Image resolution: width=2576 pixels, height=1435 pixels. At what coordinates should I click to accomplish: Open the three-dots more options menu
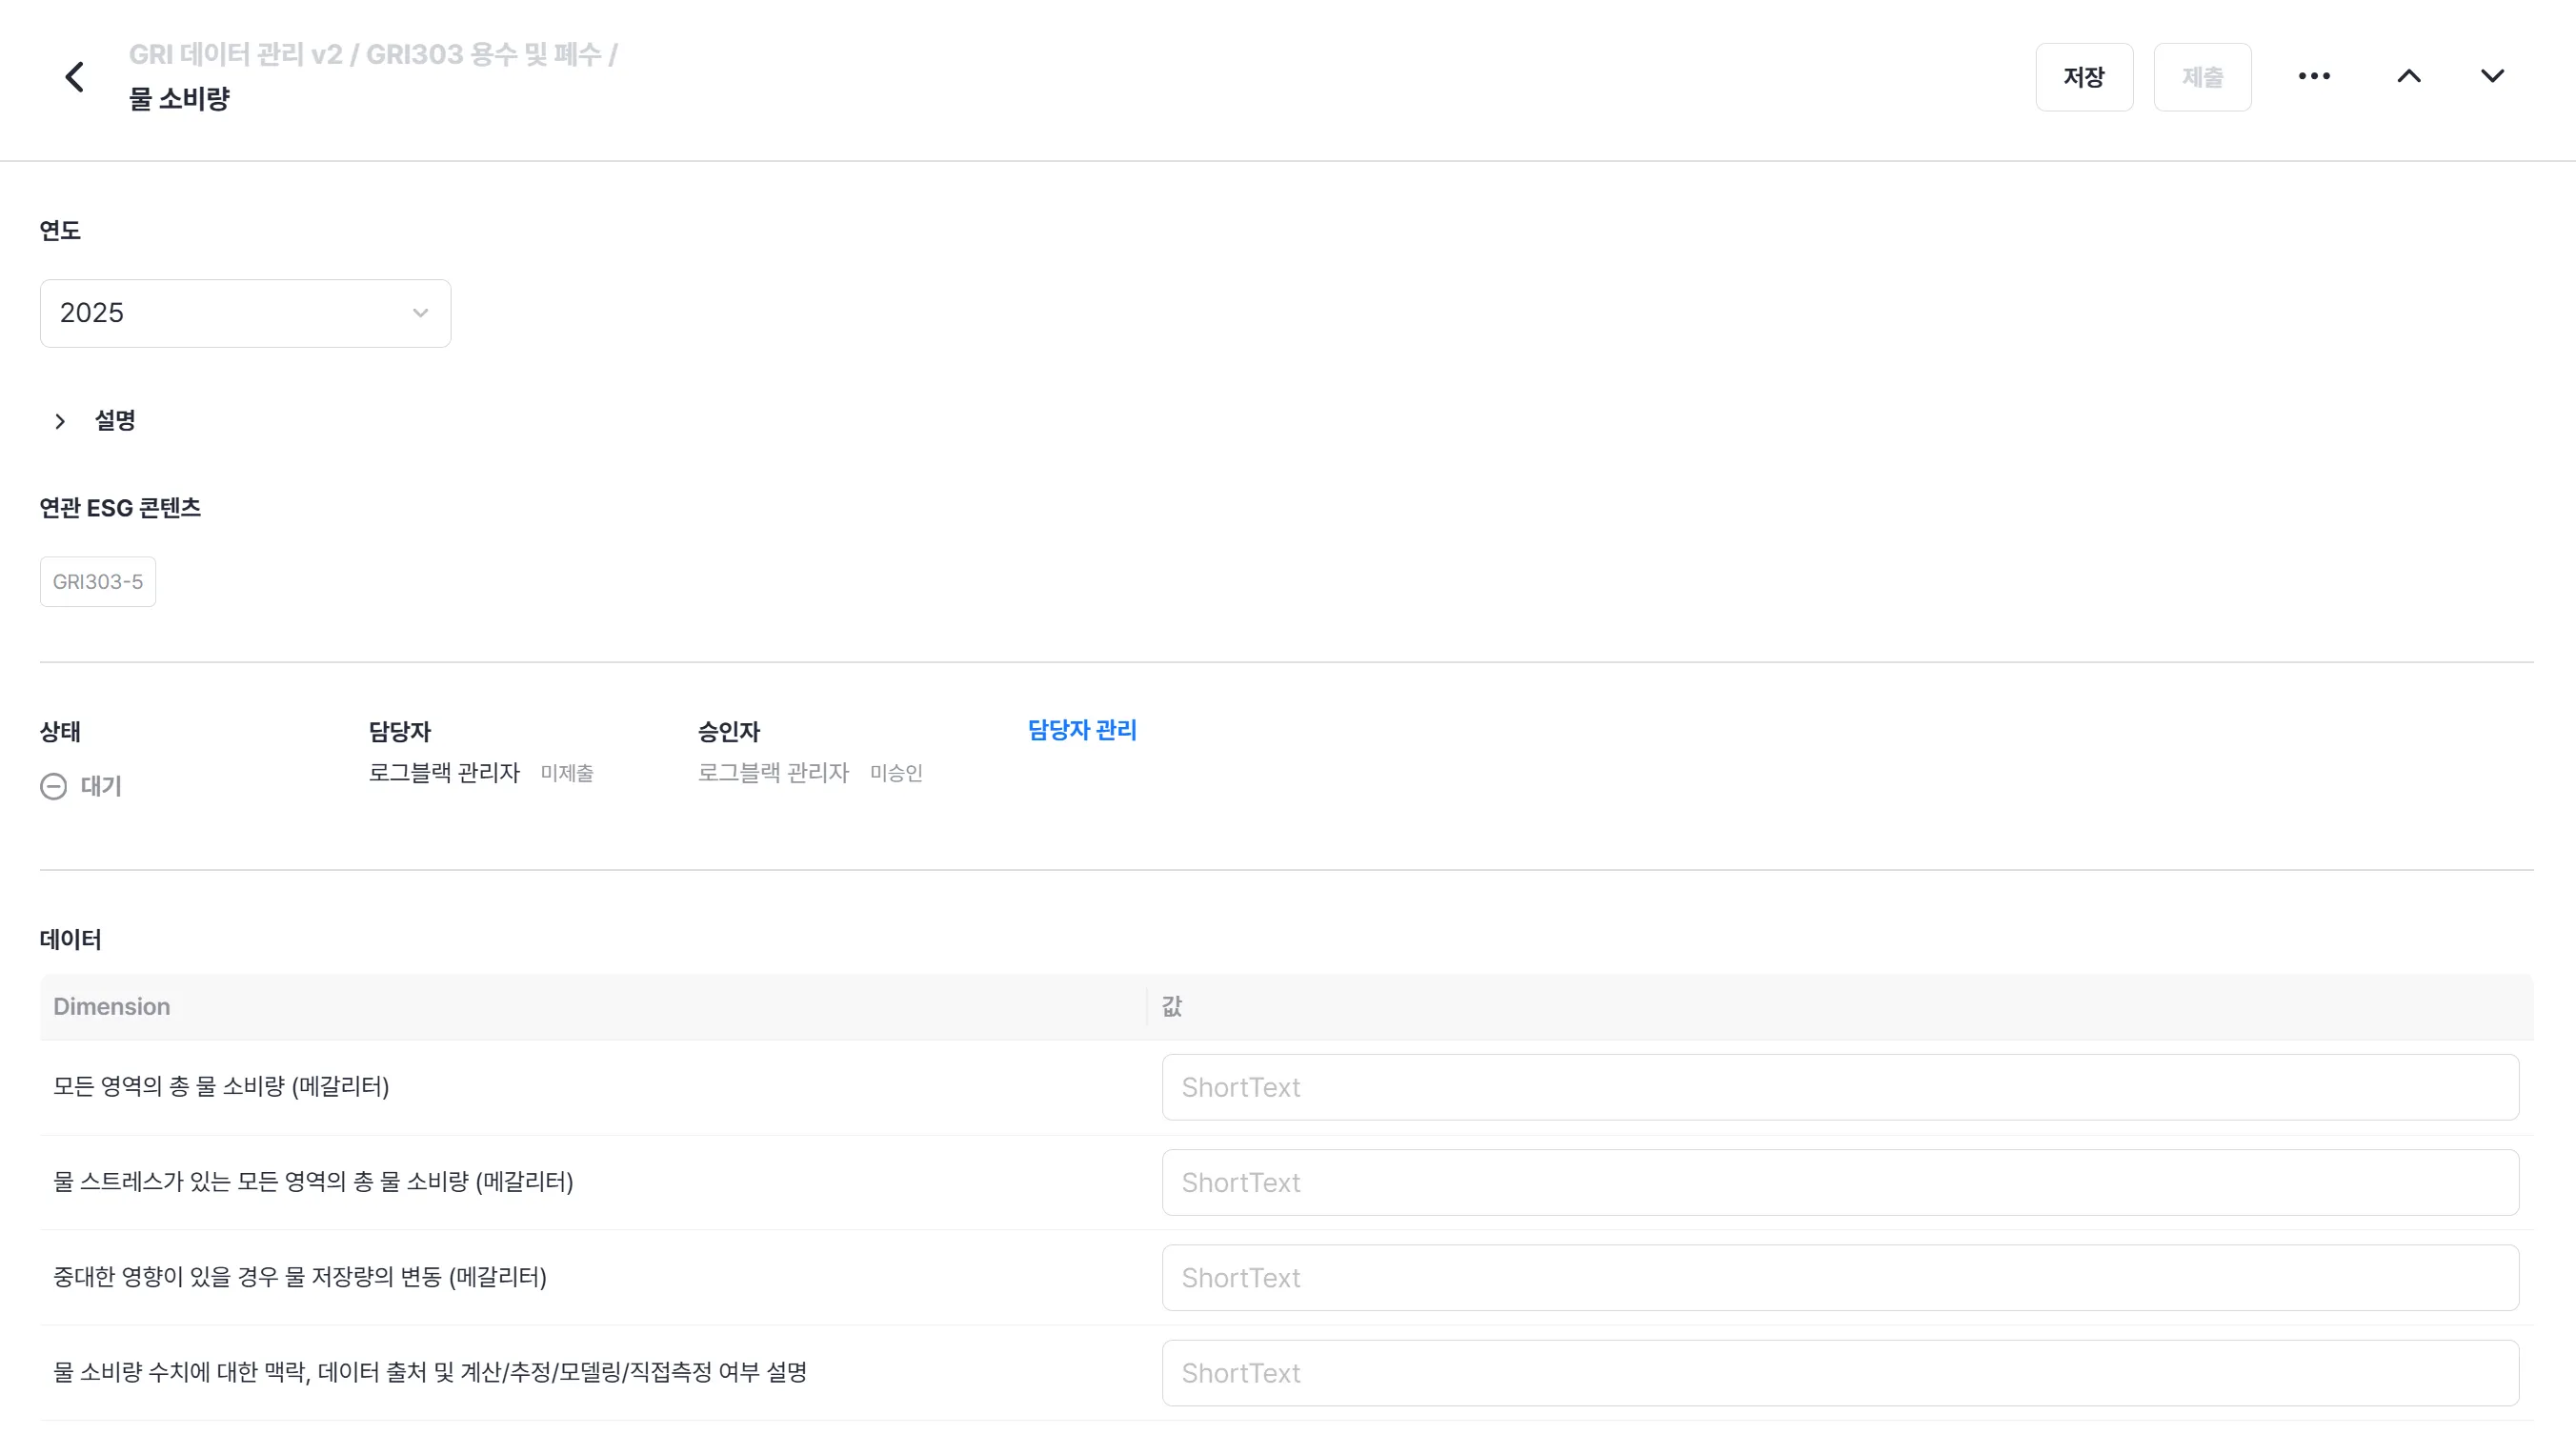2313,77
